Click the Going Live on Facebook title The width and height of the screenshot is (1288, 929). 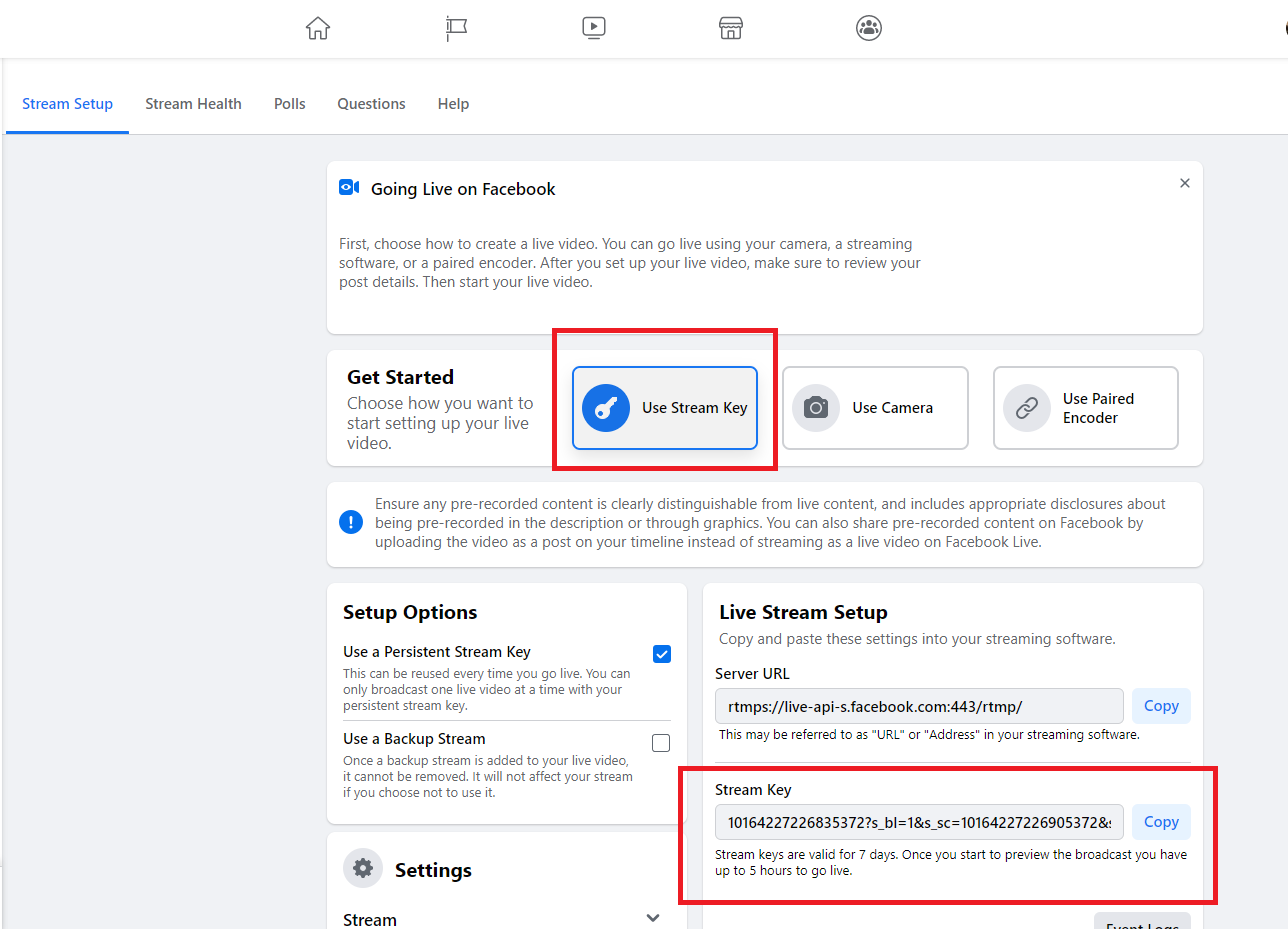pyautogui.click(x=463, y=189)
